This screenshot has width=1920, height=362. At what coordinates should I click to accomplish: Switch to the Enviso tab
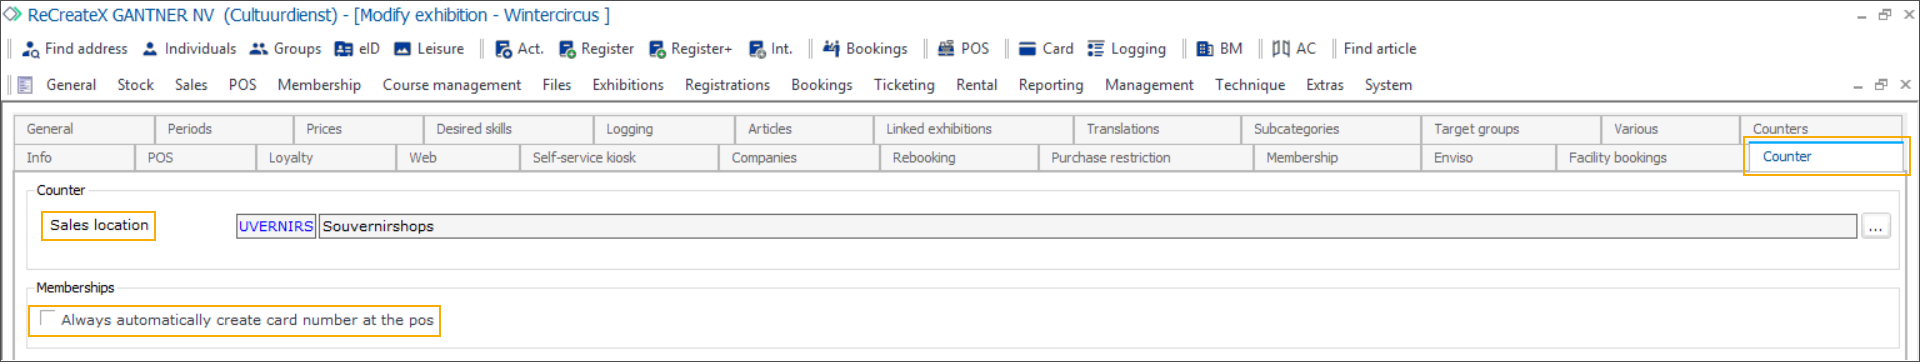1488,158
